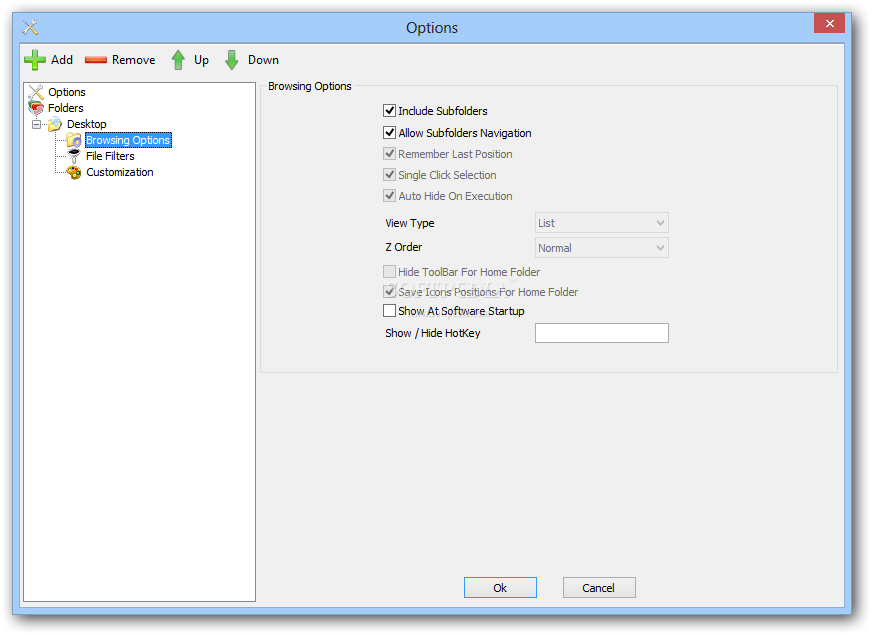Collapse the Desktop tree node
The width and height of the screenshot is (872, 635).
[x=37, y=124]
